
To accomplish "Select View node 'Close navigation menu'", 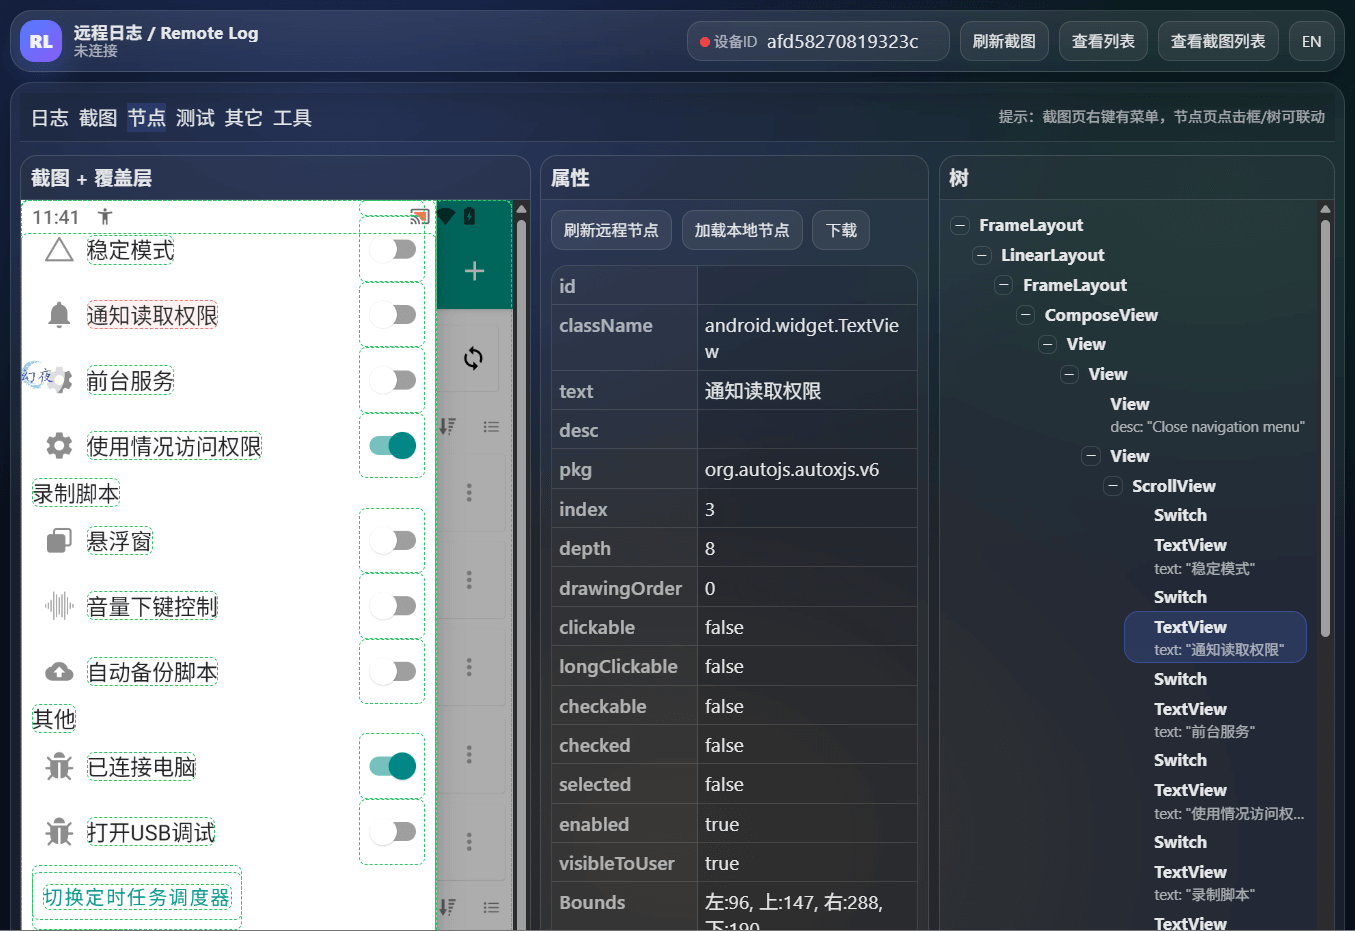I will pos(1206,415).
